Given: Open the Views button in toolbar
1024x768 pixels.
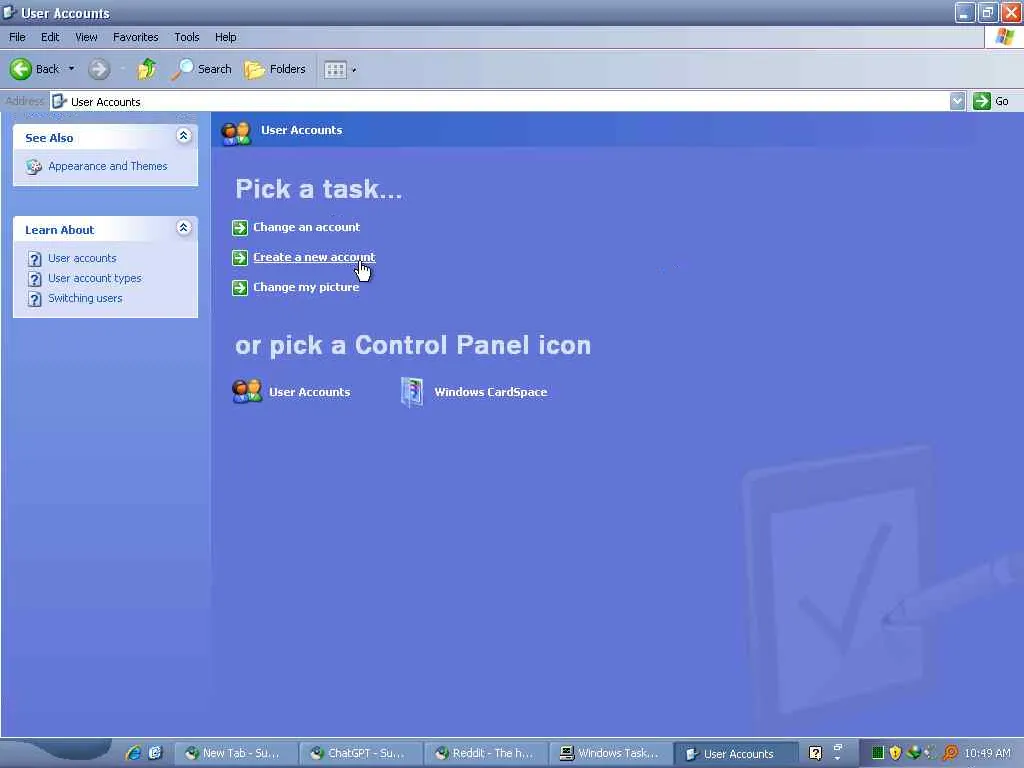Looking at the screenshot, I should point(335,69).
